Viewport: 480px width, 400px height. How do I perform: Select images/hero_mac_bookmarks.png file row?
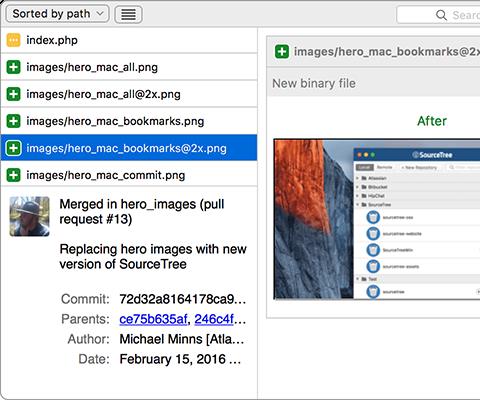click(129, 121)
